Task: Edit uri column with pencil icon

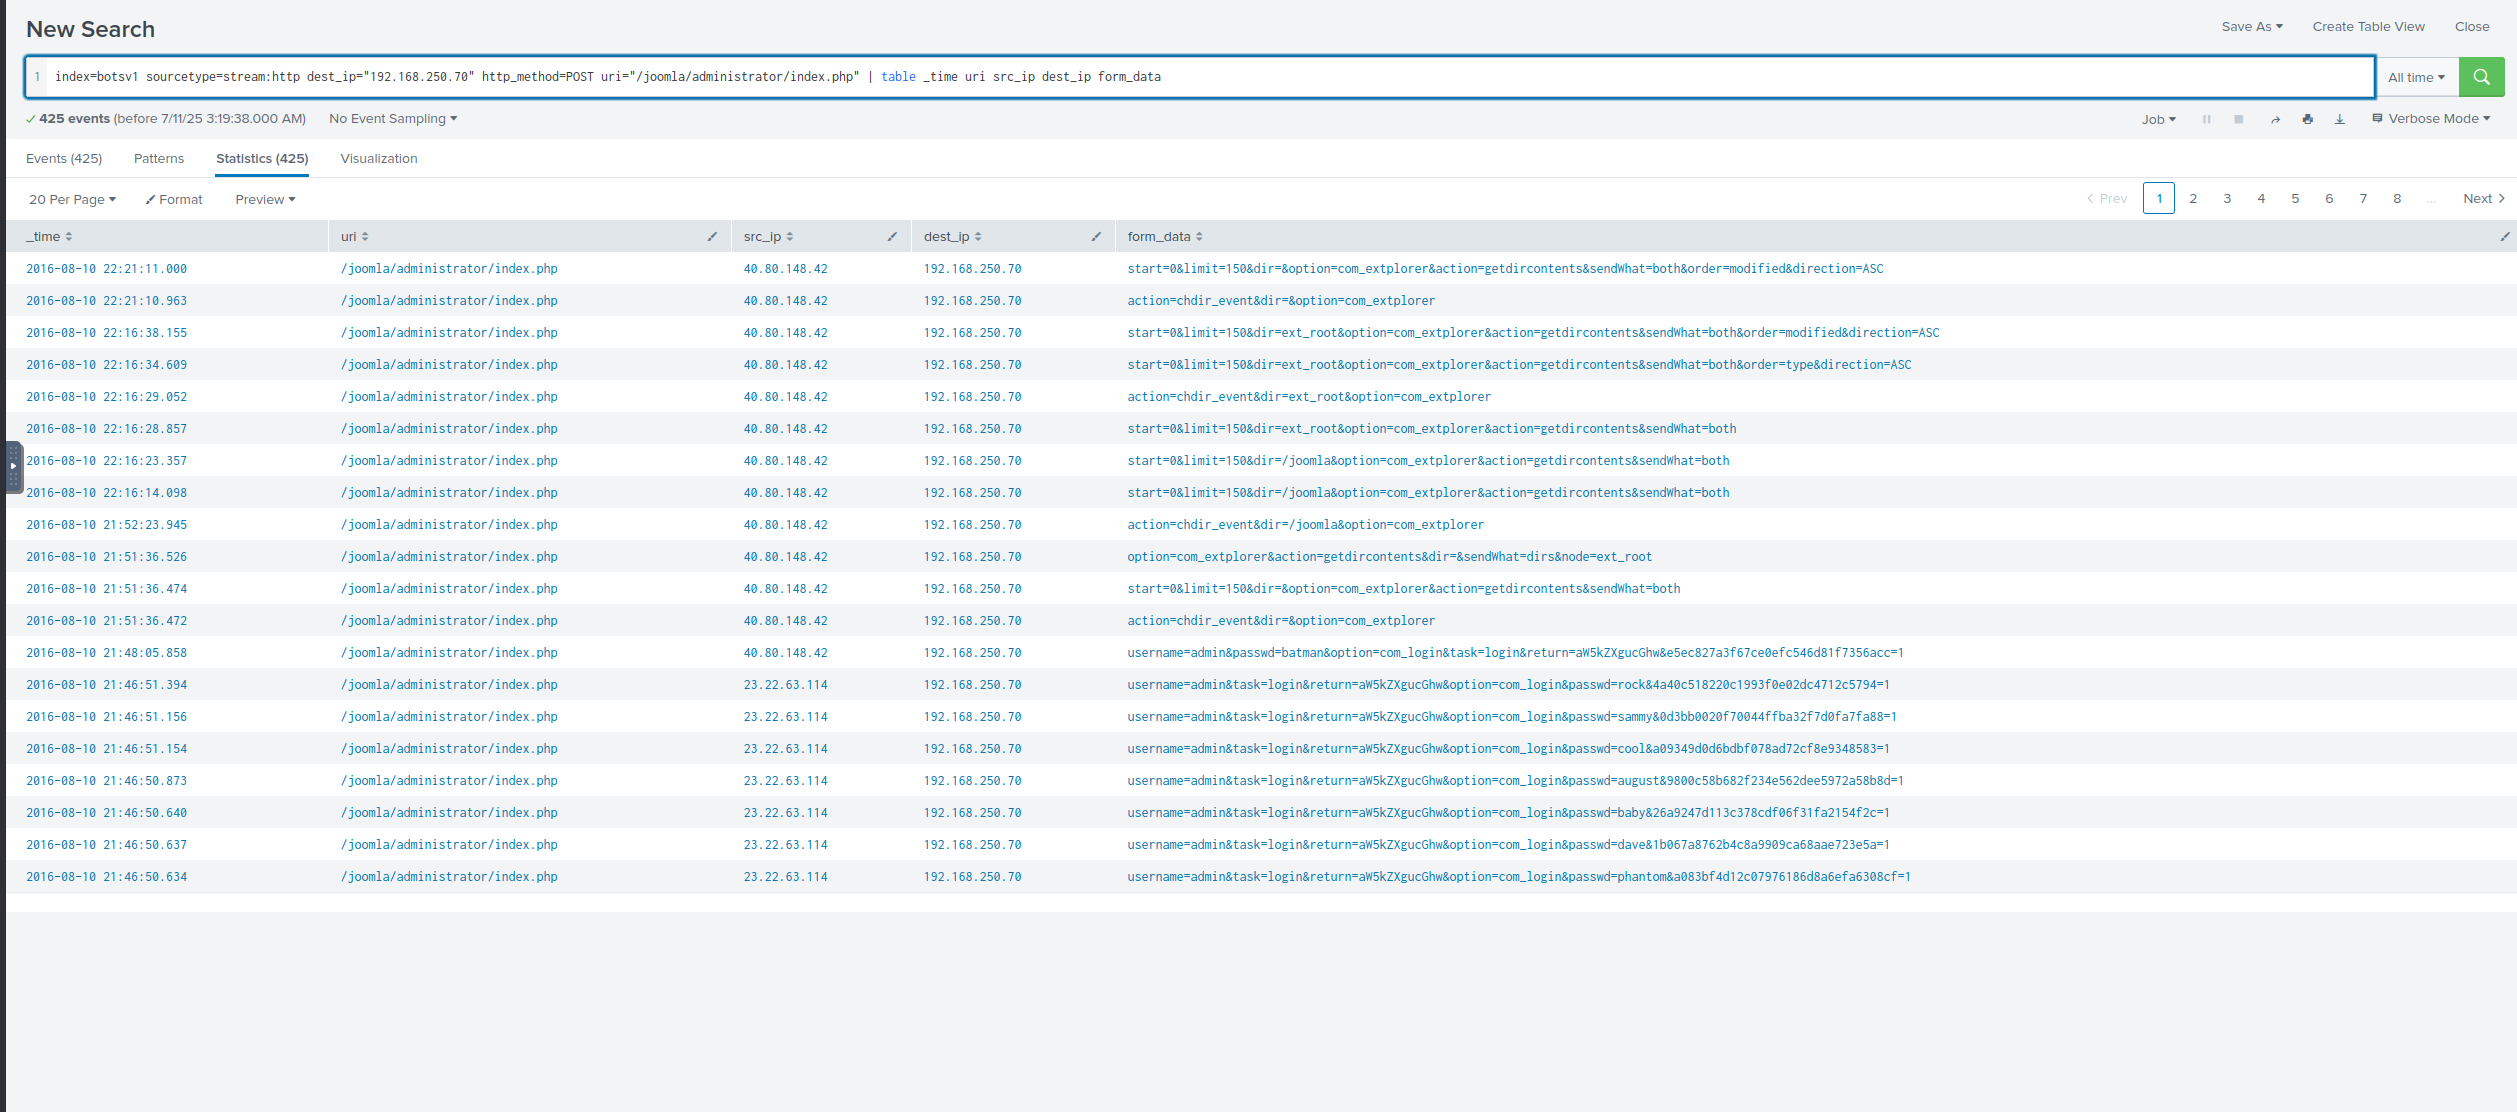Action: 712,237
